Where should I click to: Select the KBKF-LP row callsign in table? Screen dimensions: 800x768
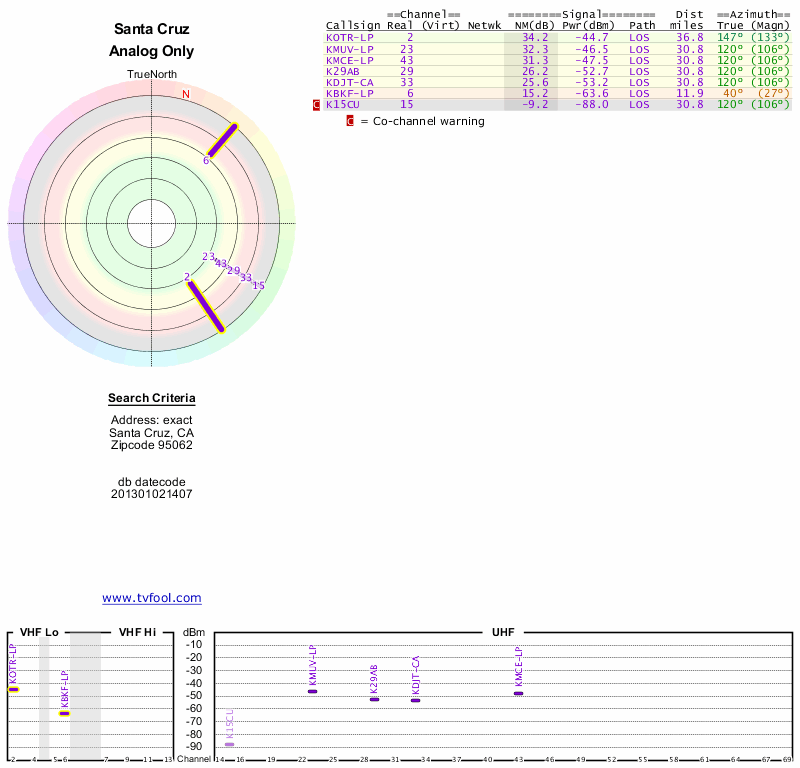(x=349, y=93)
